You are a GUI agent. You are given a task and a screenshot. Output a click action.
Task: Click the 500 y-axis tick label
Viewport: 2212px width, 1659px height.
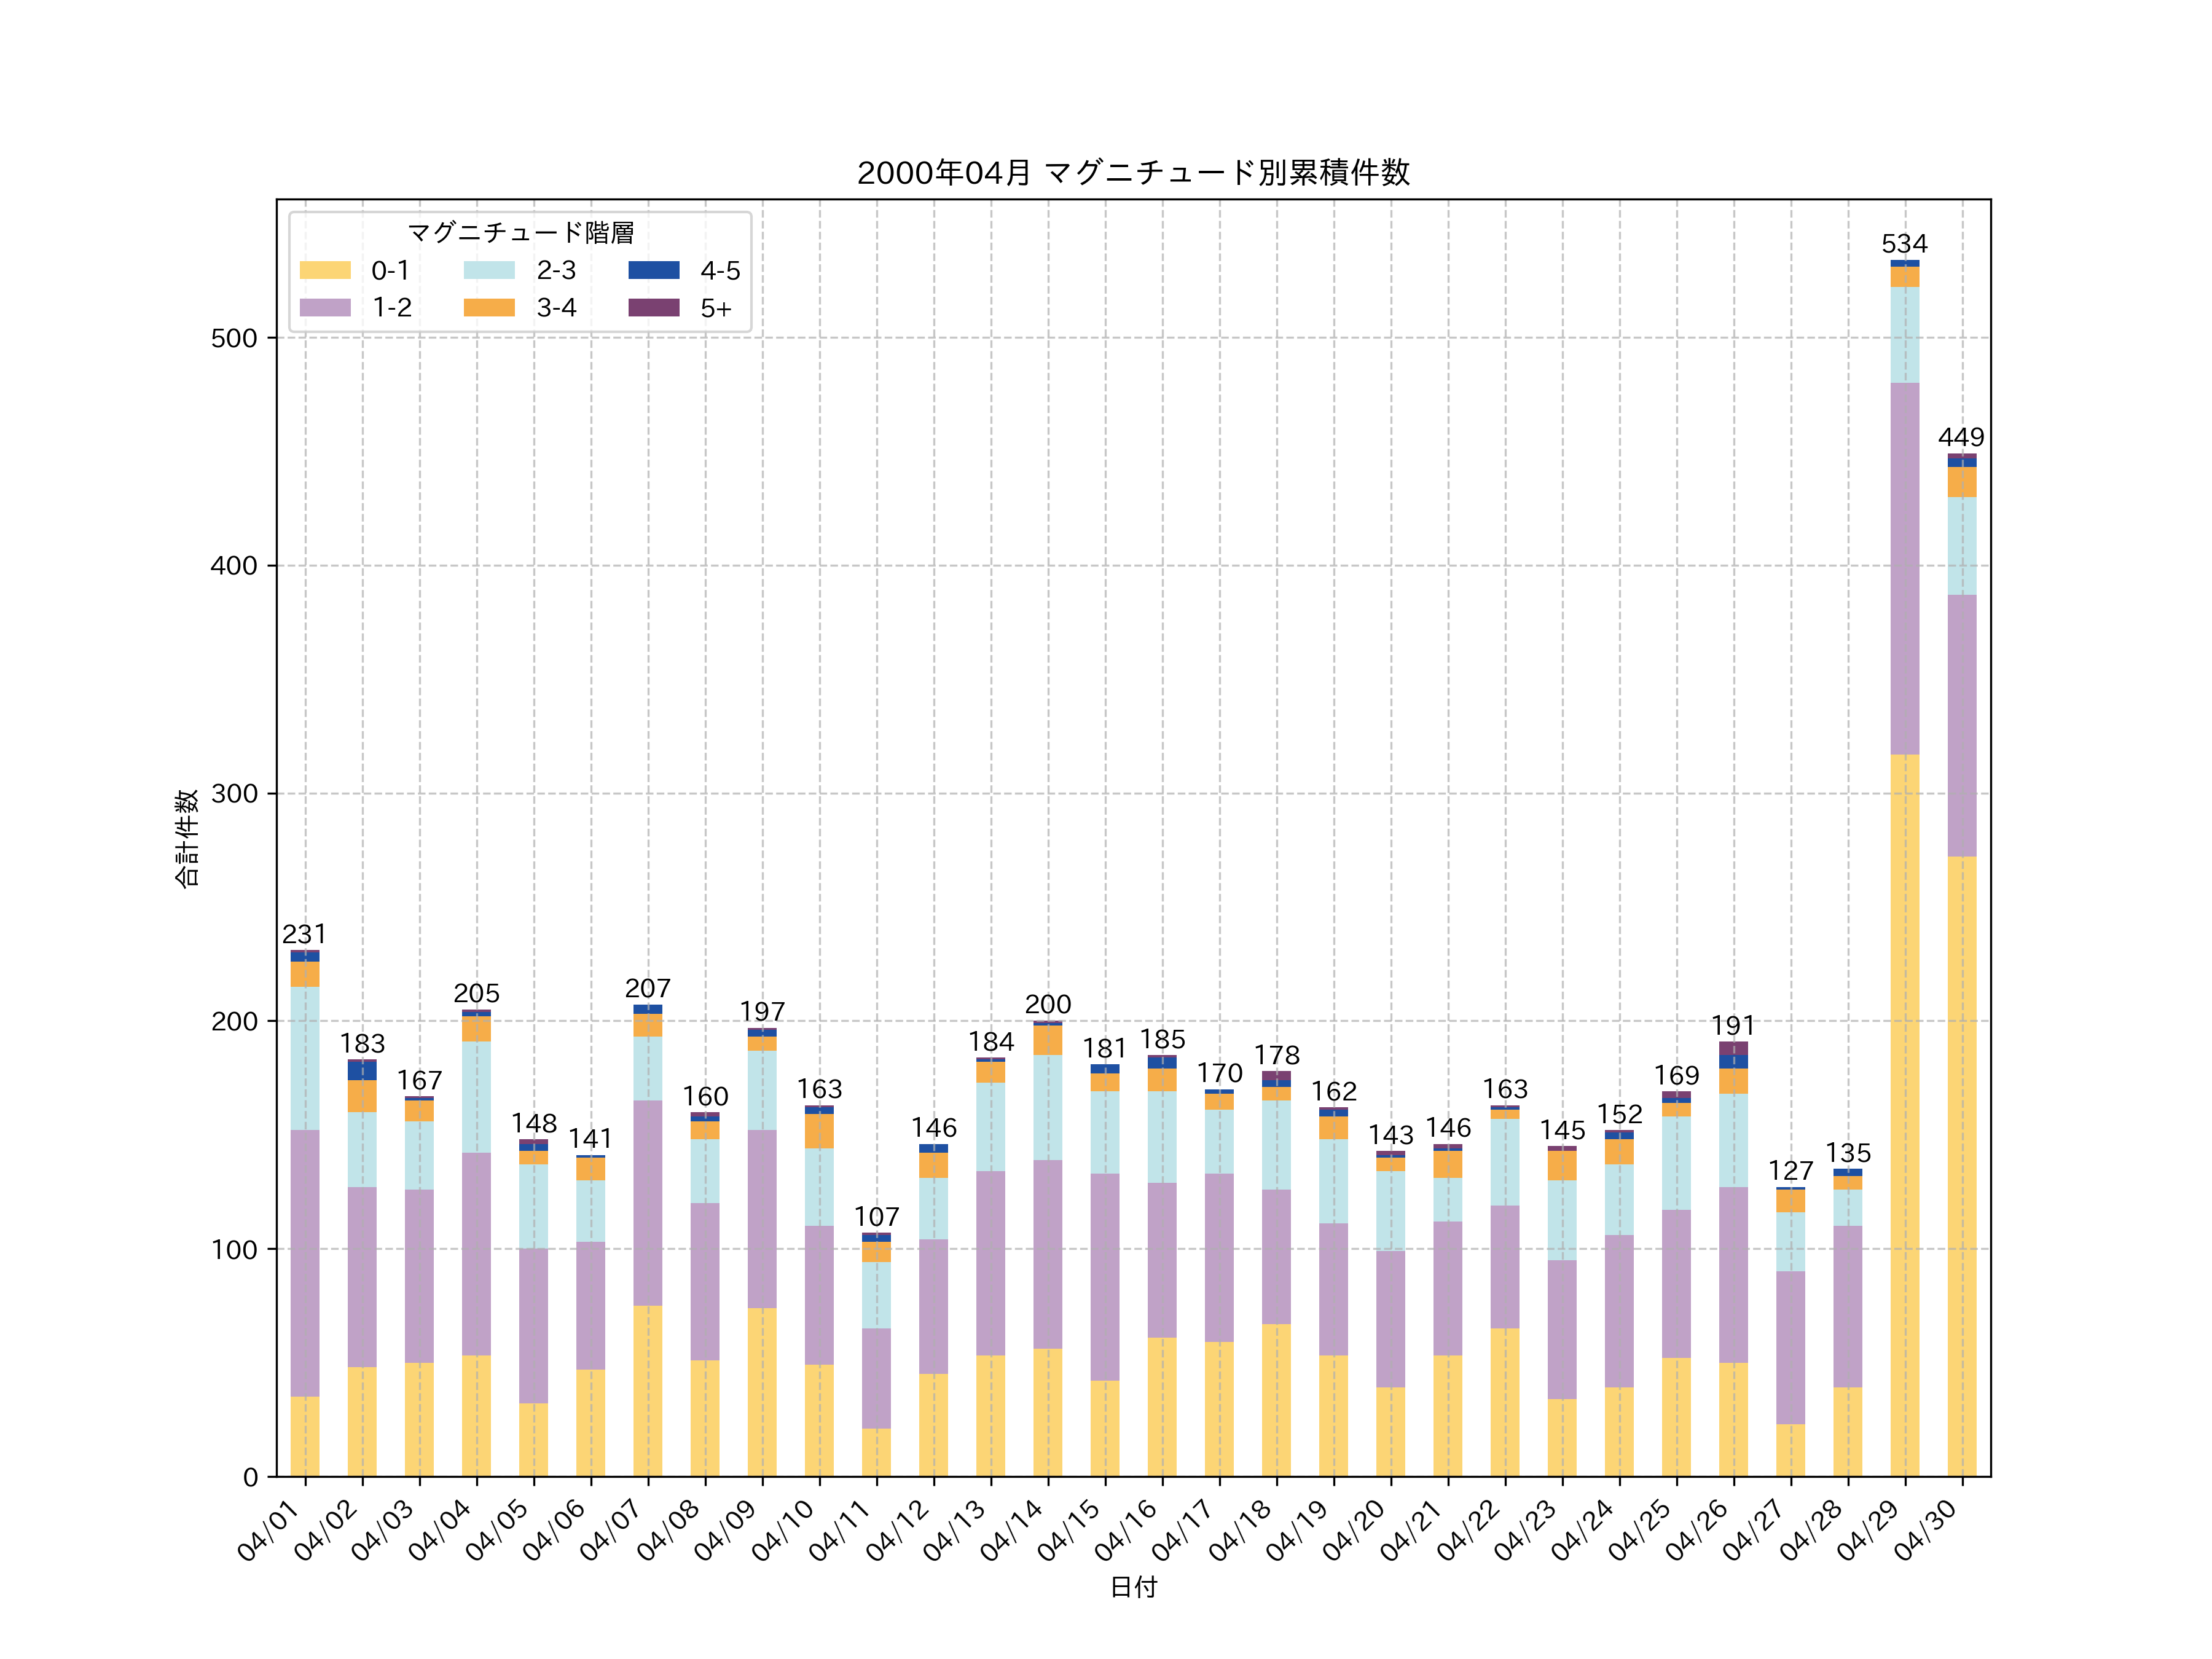click(x=234, y=338)
